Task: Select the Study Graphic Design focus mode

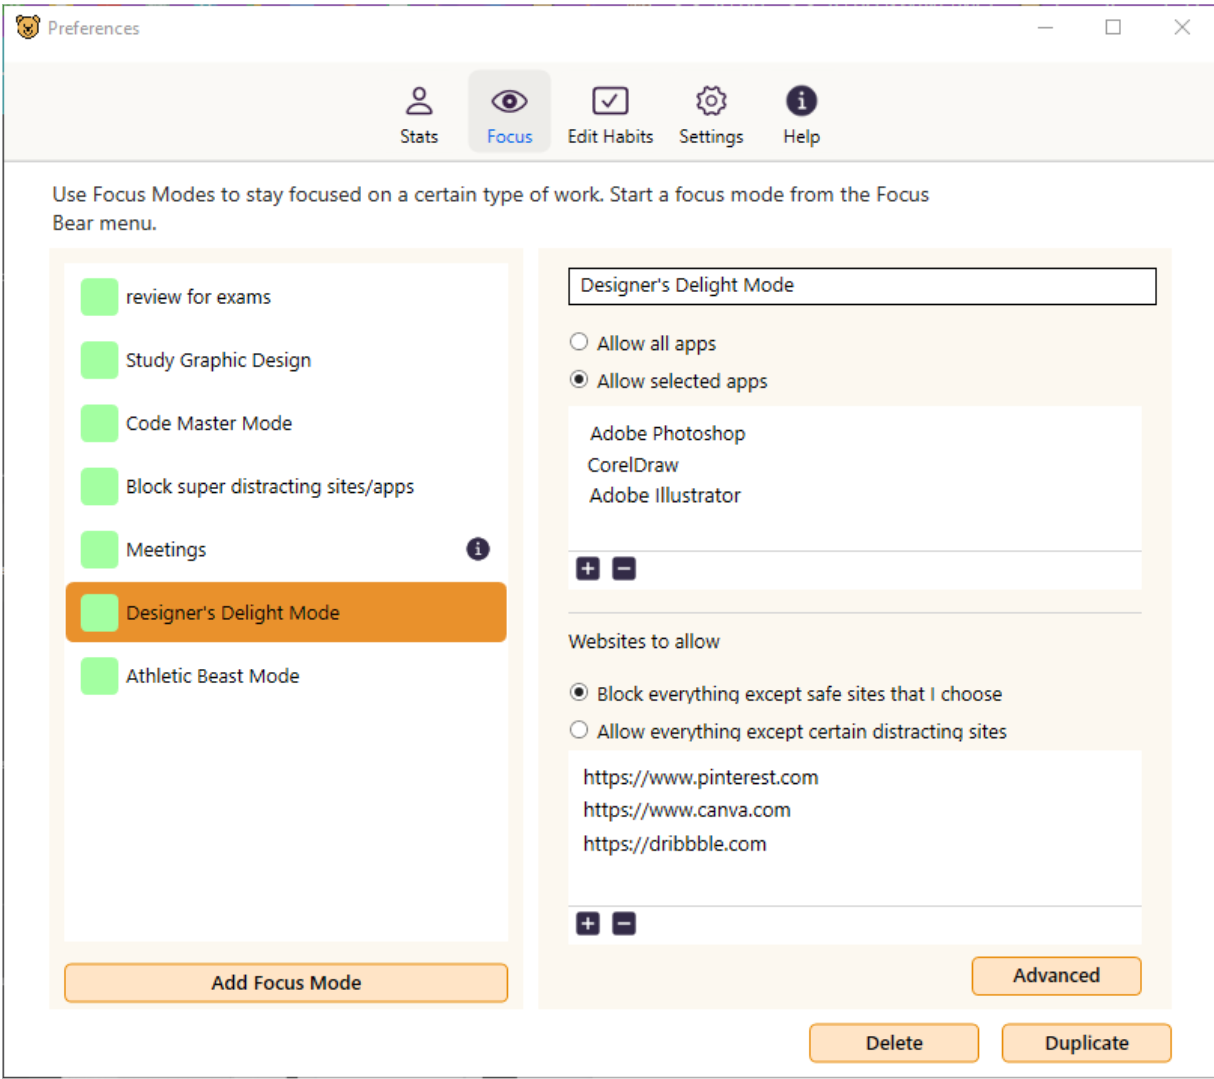Action: 286,360
